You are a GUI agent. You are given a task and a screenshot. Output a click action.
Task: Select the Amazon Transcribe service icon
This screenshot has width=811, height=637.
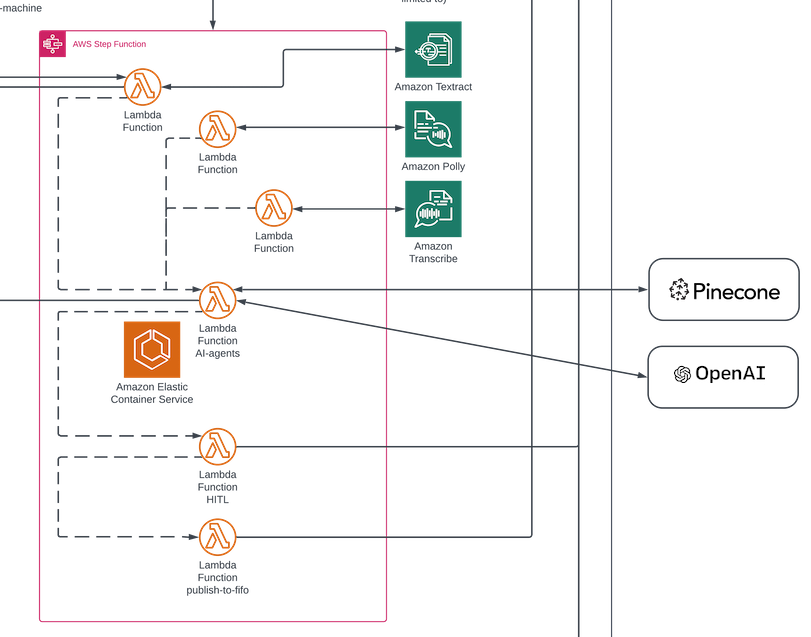(x=433, y=209)
